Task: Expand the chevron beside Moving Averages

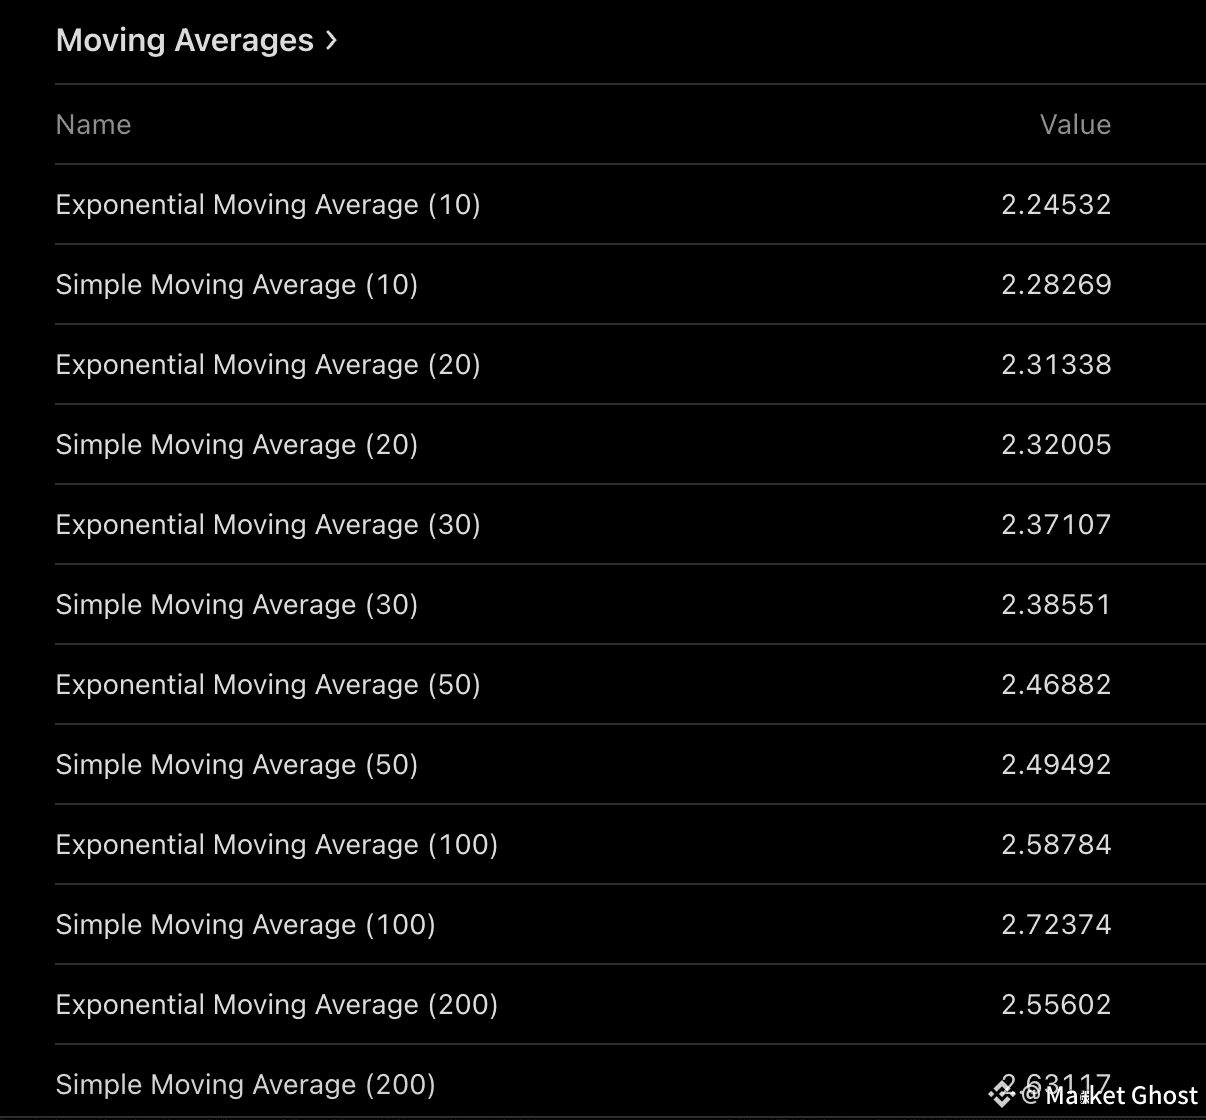Action: pyautogui.click(x=331, y=40)
